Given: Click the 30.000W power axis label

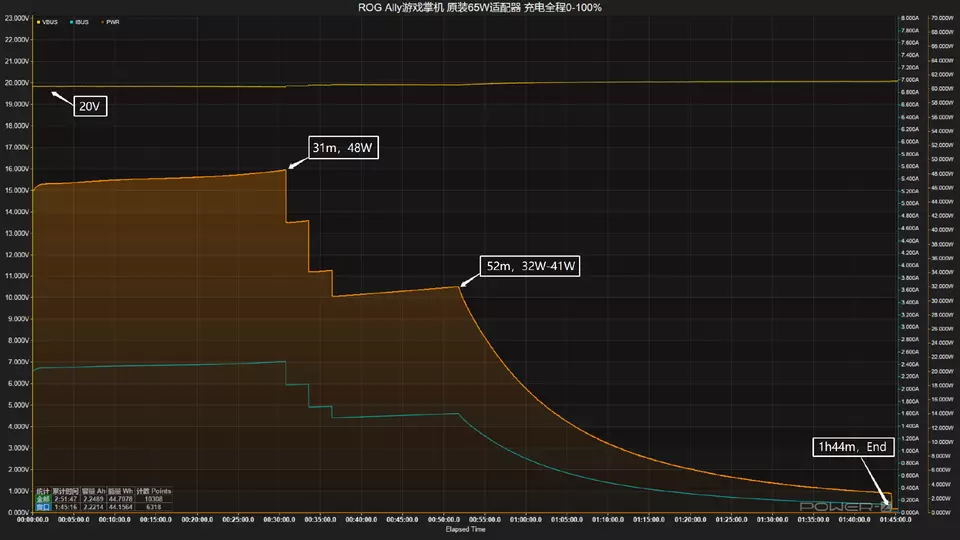Looking at the screenshot, I should (942, 301).
